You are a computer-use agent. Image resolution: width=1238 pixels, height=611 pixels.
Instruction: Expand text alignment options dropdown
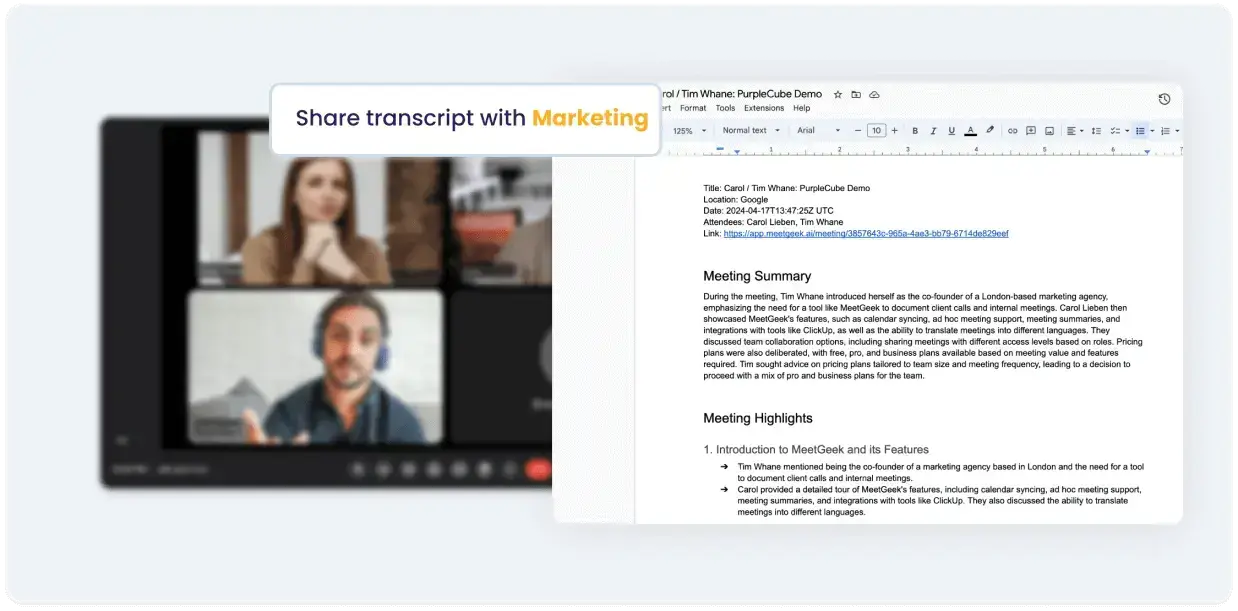1083,130
